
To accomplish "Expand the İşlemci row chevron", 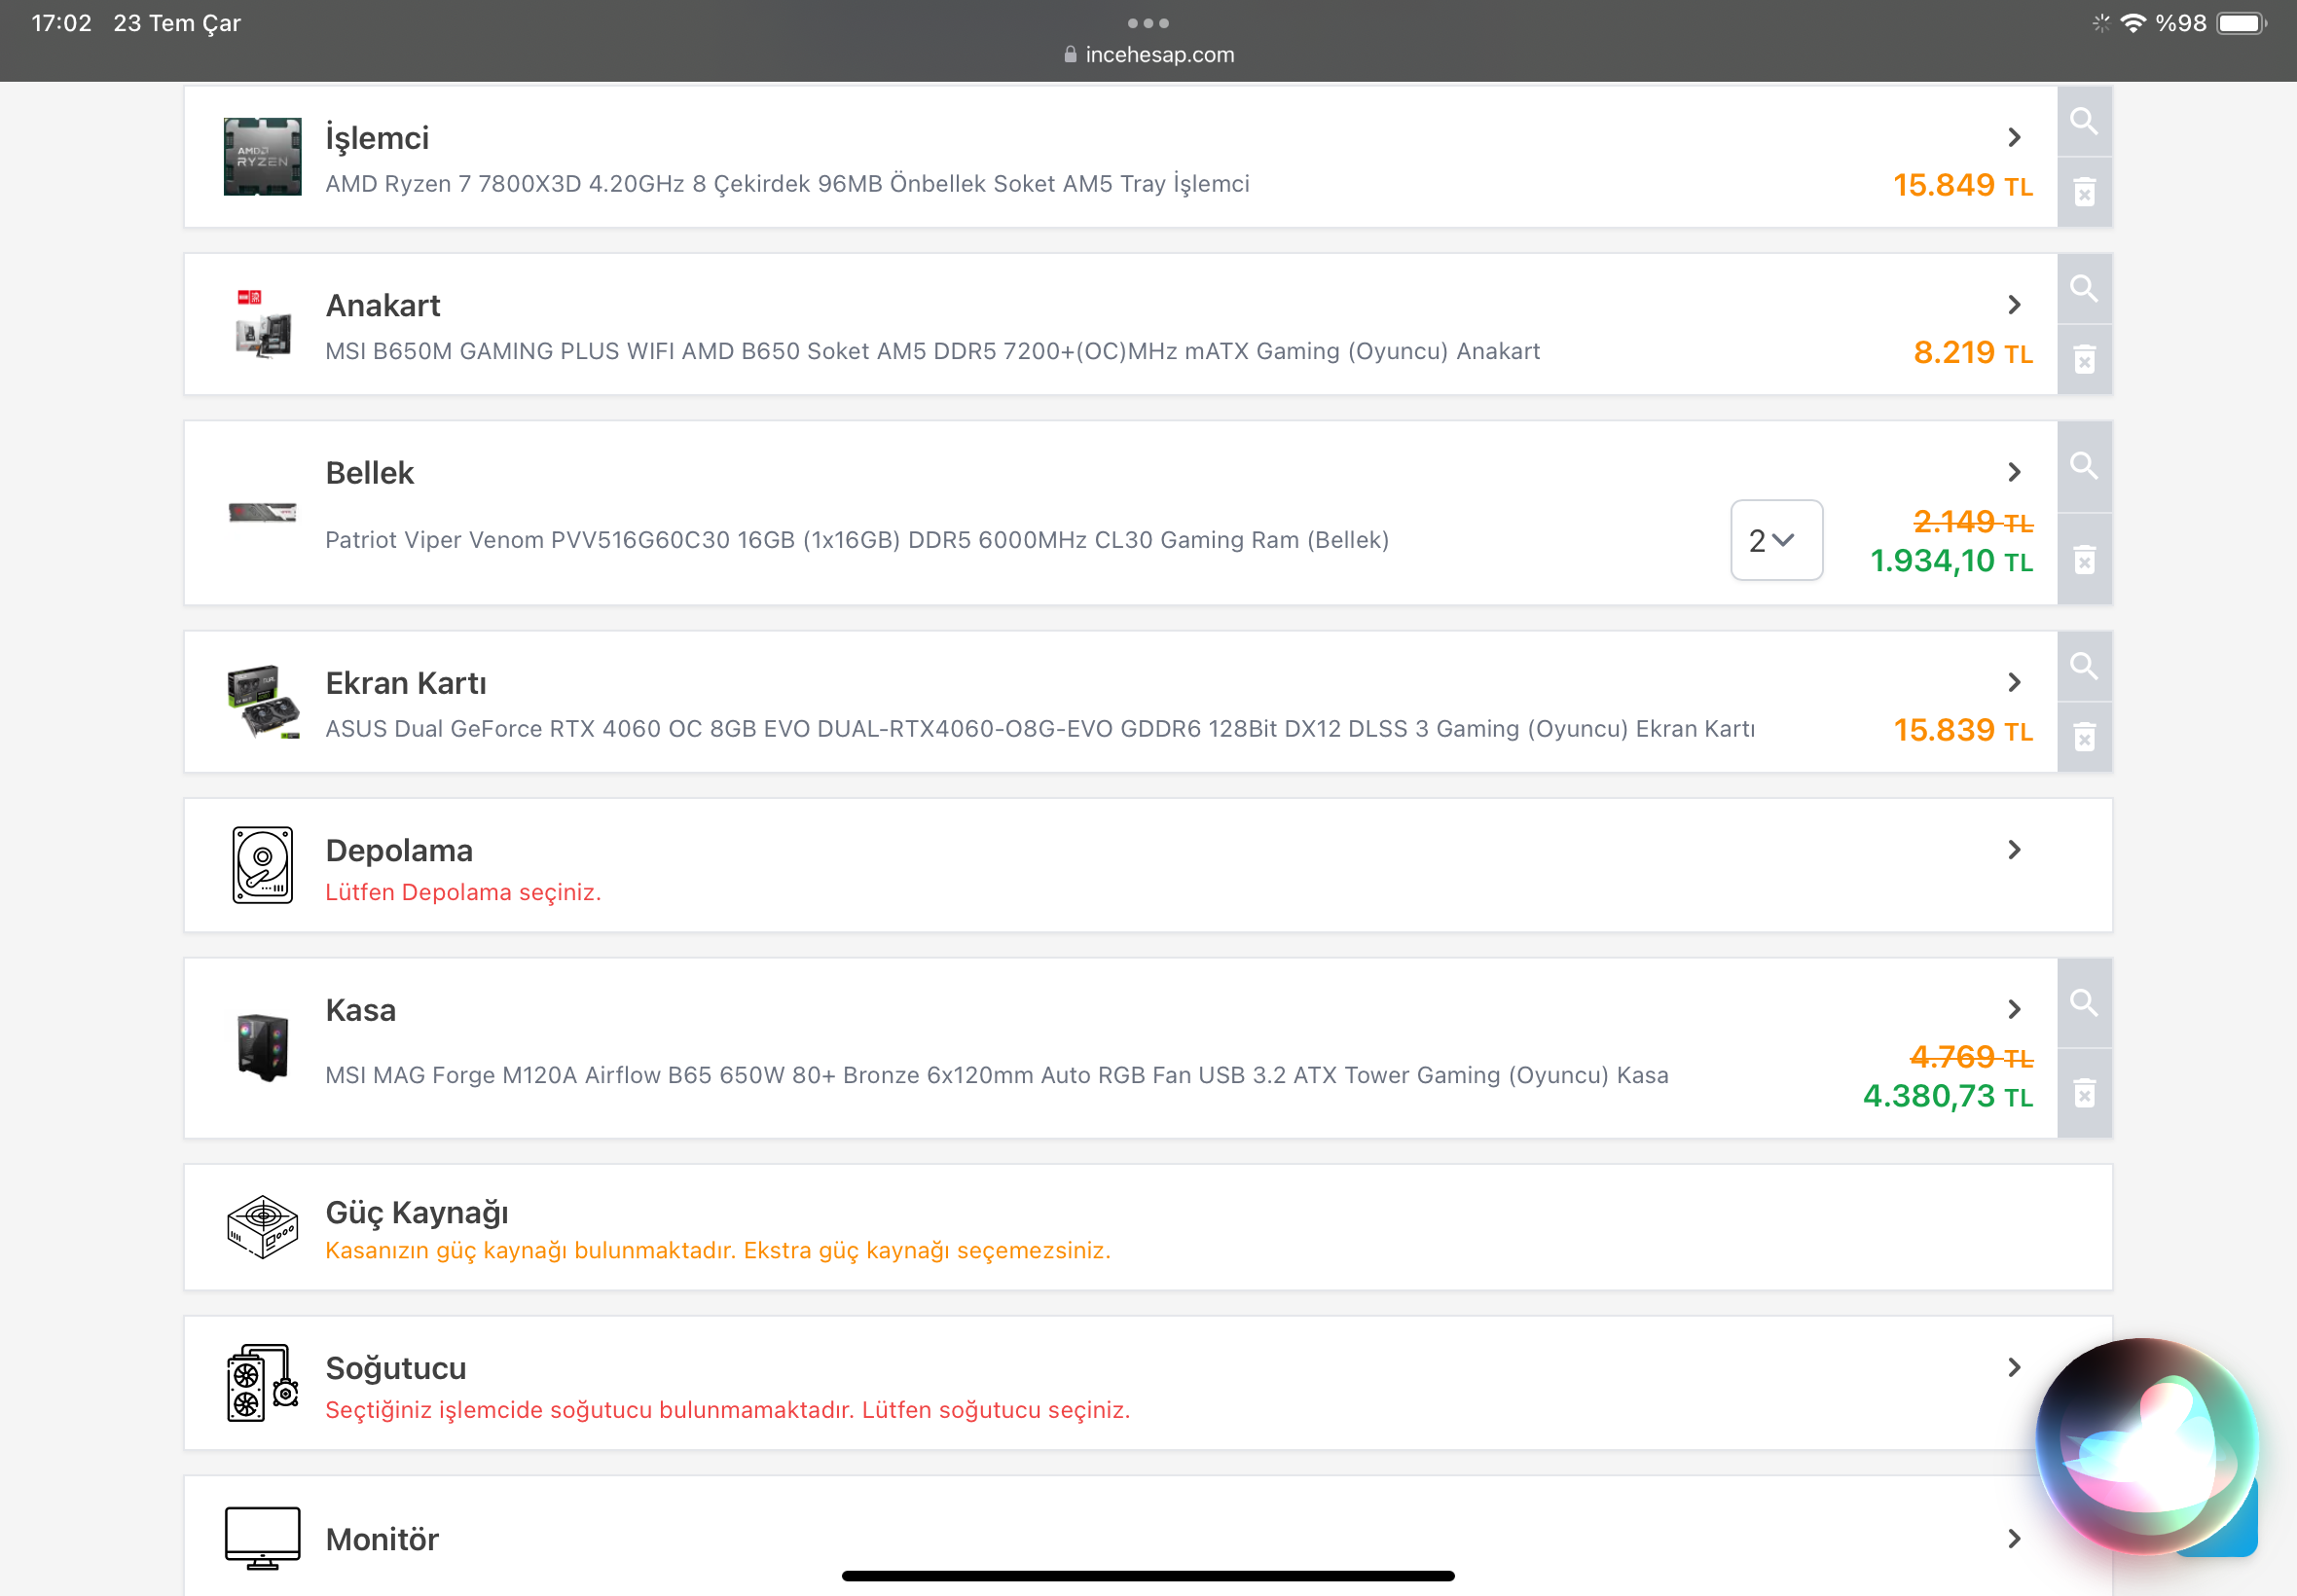I will click(2014, 137).
